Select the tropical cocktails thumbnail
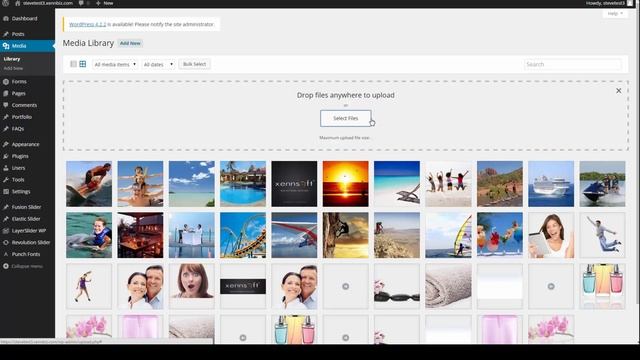Screen dimensions: 640x360 (x=500, y=235)
